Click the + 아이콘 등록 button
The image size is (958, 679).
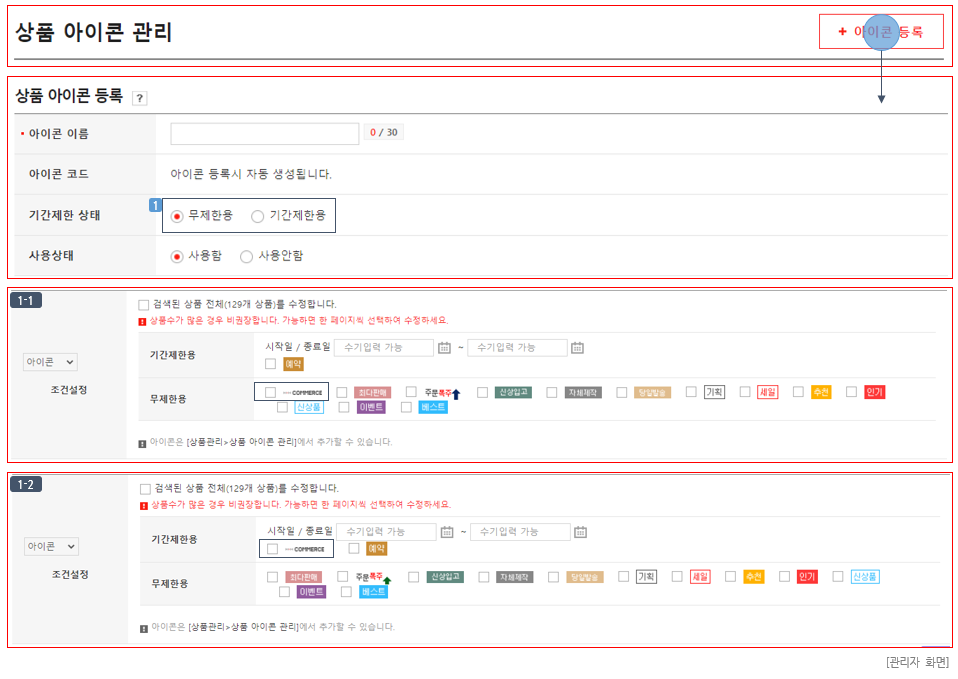pos(881,32)
